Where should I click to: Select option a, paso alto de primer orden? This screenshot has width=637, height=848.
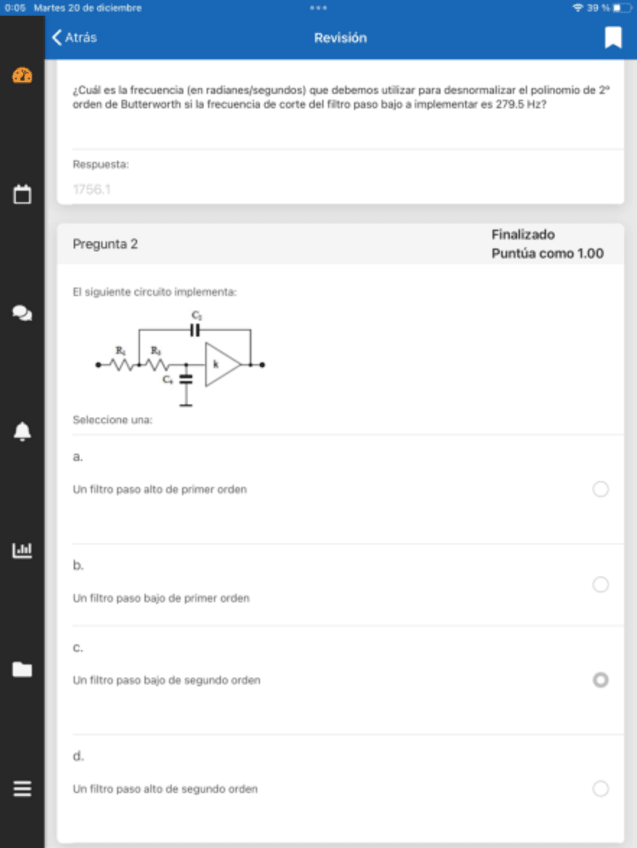[600, 489]
